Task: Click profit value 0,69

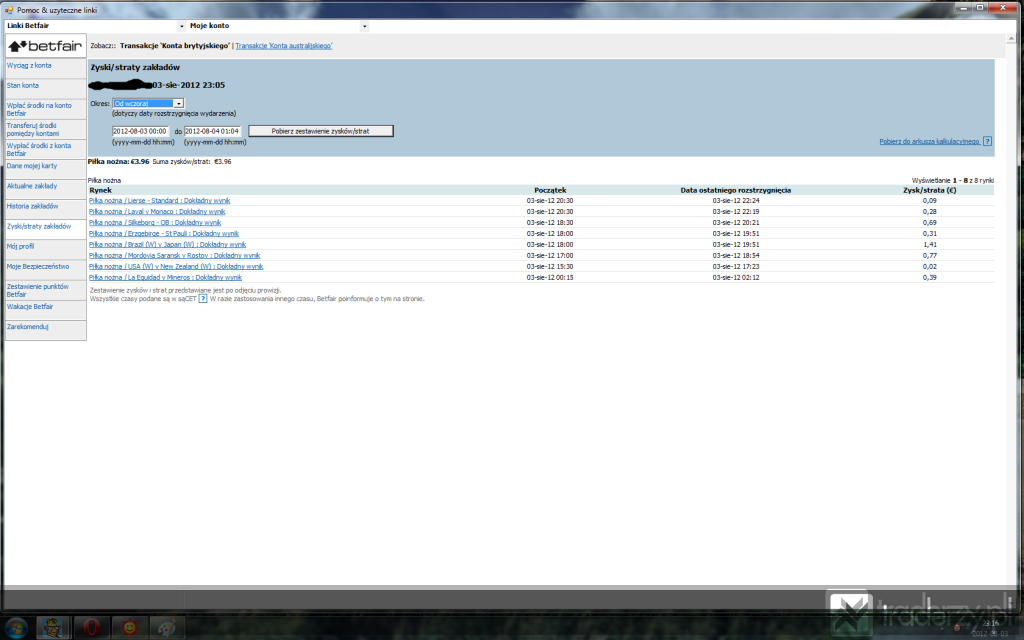Action: (929, 223)
